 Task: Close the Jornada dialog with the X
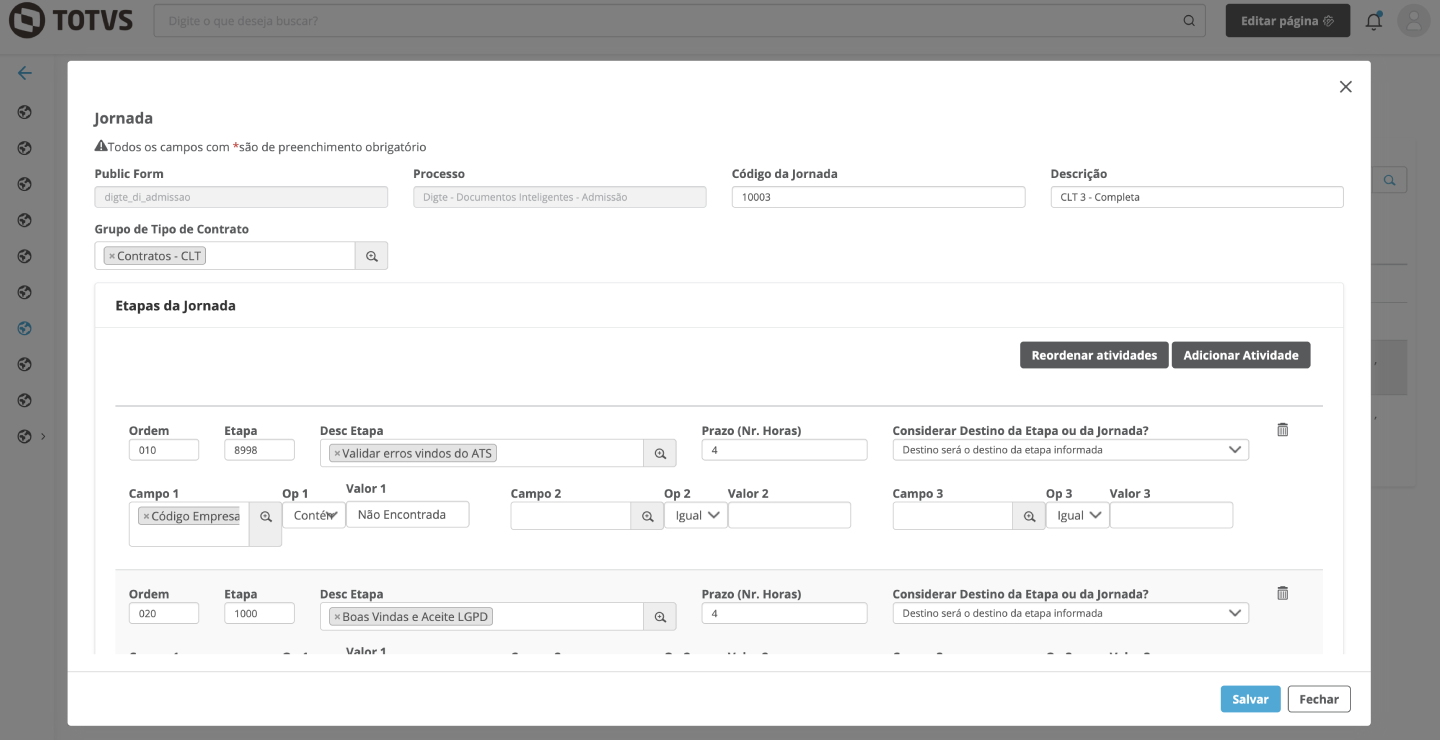click(1345, 87)
